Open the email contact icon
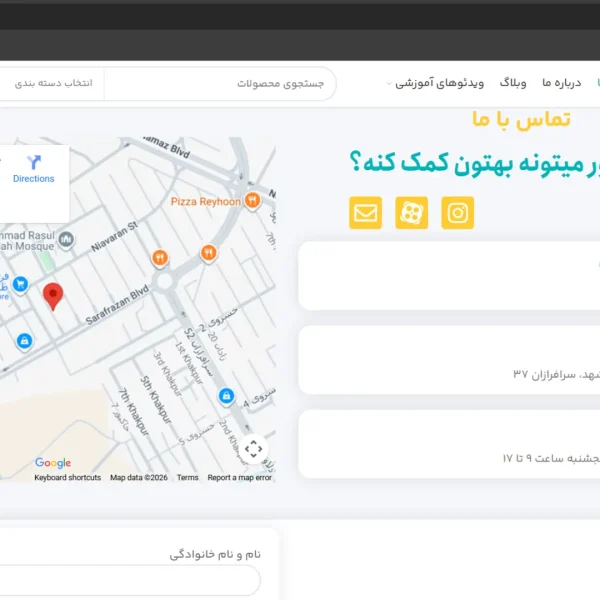600x600 pixels. 365,213
